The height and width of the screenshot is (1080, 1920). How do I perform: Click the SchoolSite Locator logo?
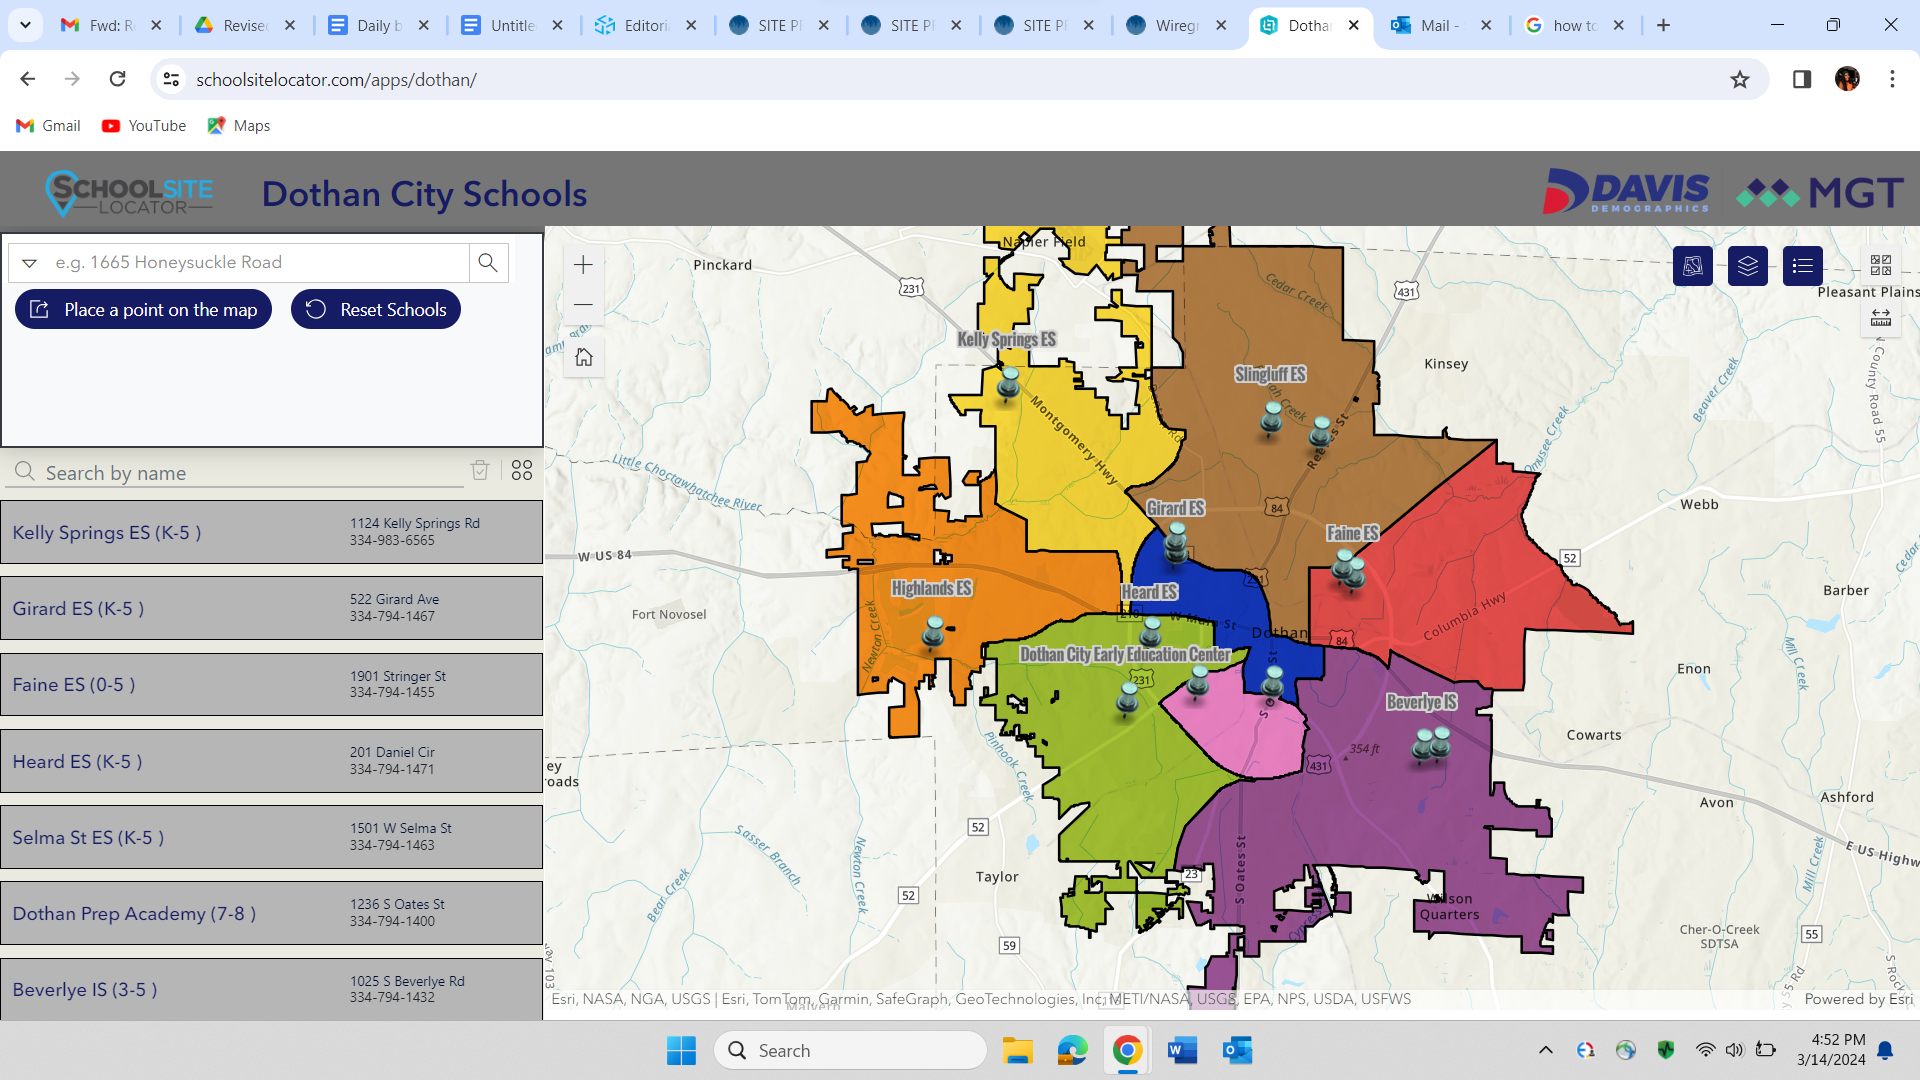point(129,193)
